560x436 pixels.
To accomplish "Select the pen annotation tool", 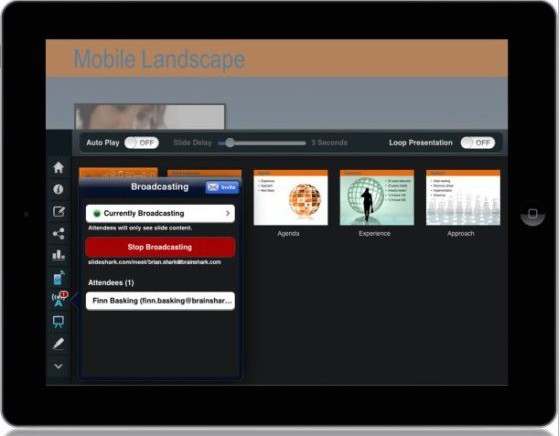I will [x=58, y=344].
